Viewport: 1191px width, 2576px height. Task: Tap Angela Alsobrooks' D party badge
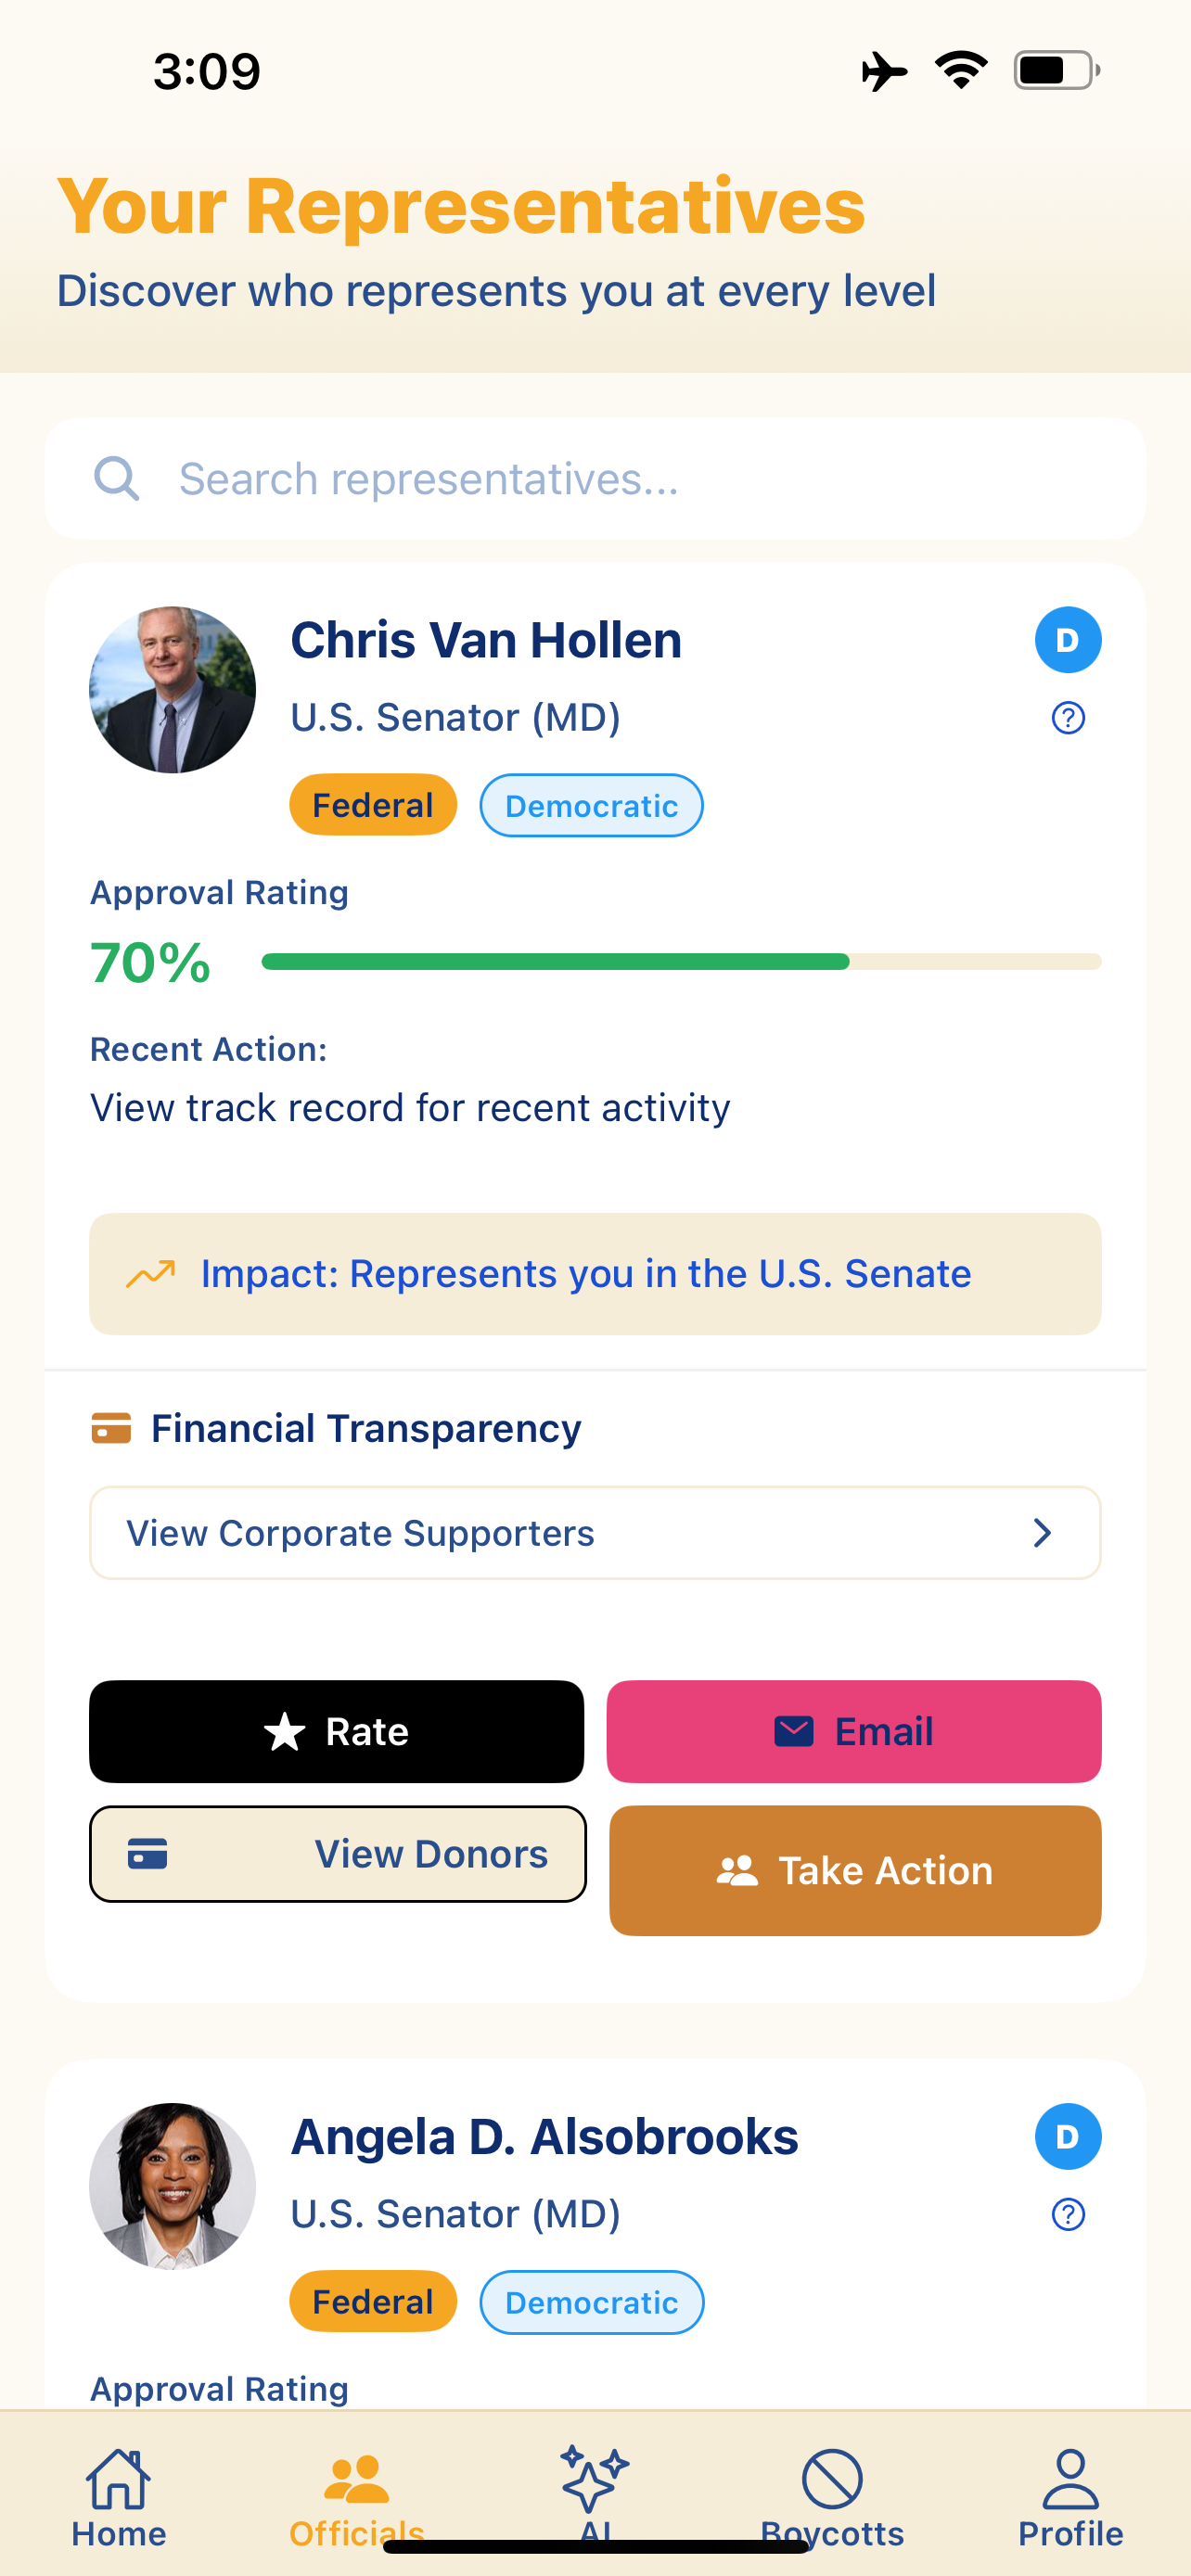(1068, 2137)
